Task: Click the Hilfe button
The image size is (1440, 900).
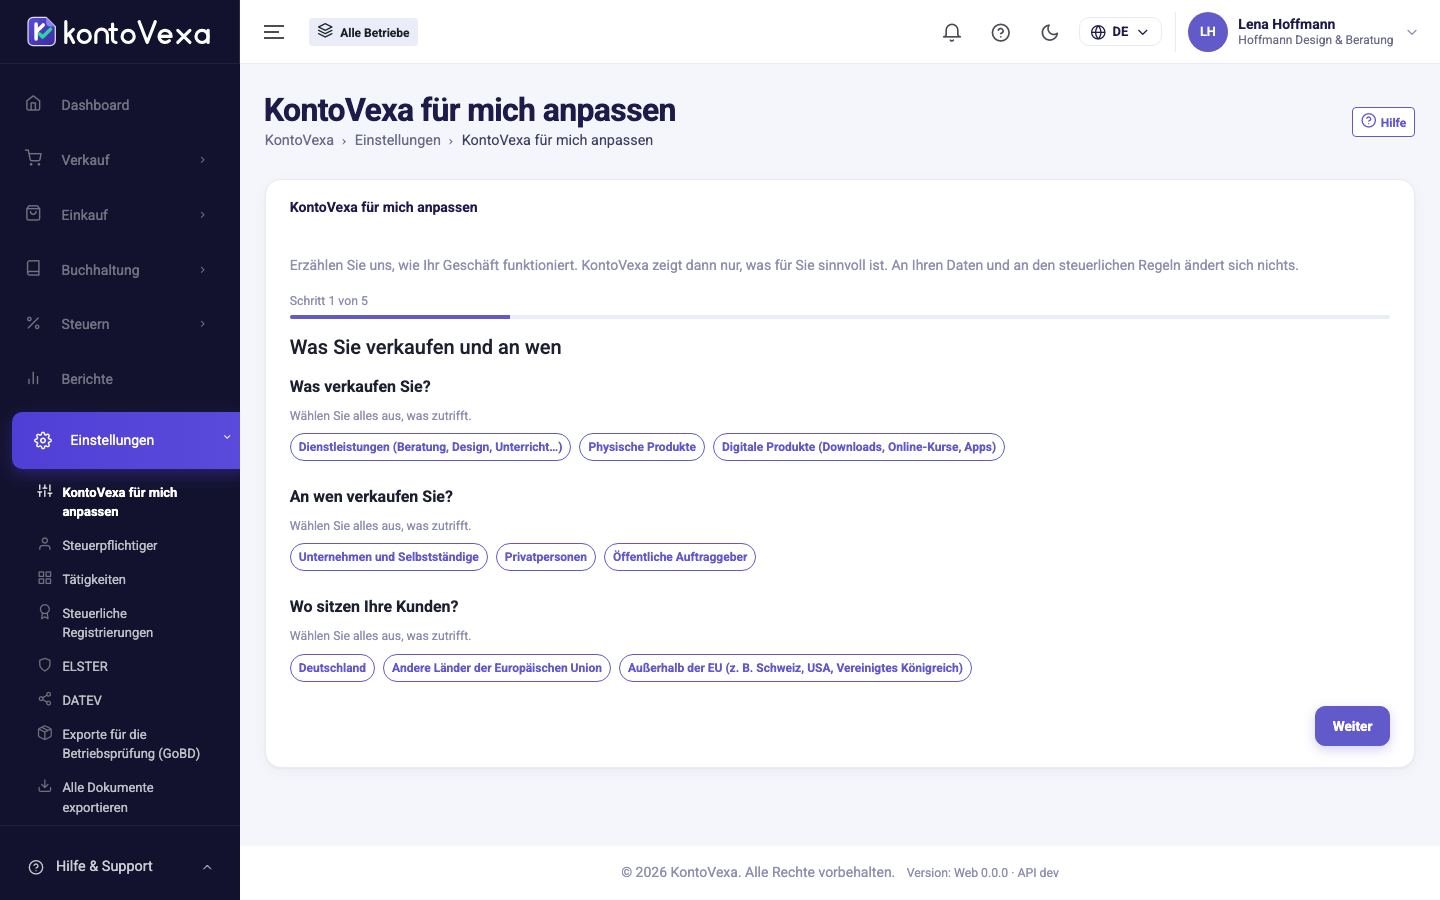Action: pos(1383,122)
